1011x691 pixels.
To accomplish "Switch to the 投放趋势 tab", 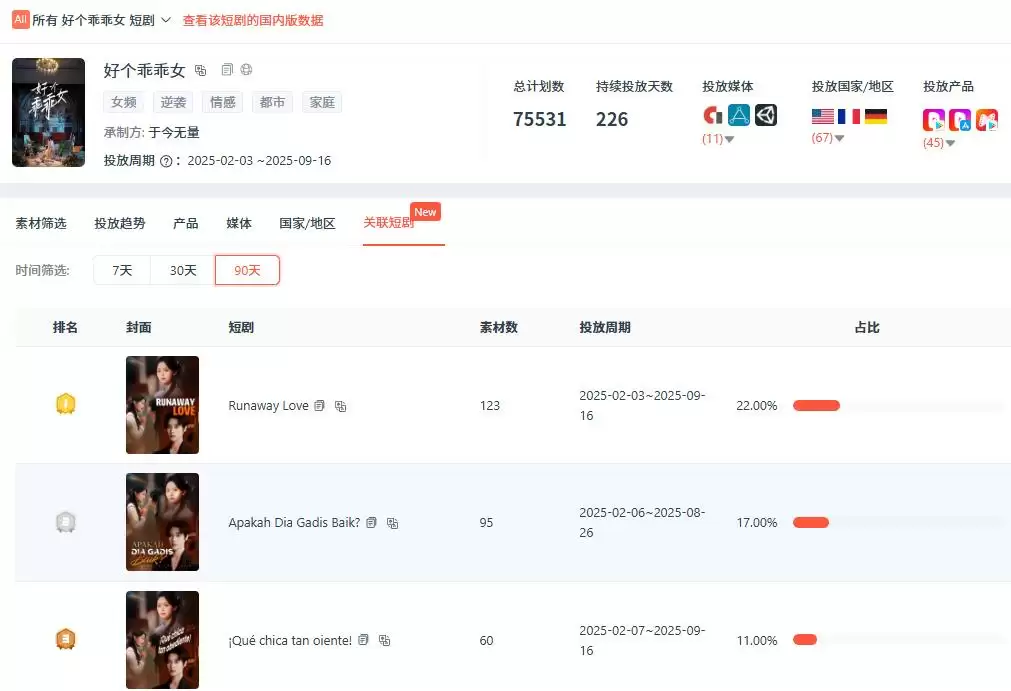I will click(119, 223).
